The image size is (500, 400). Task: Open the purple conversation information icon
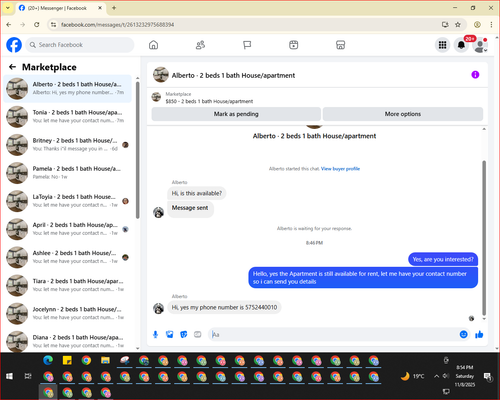475,75
